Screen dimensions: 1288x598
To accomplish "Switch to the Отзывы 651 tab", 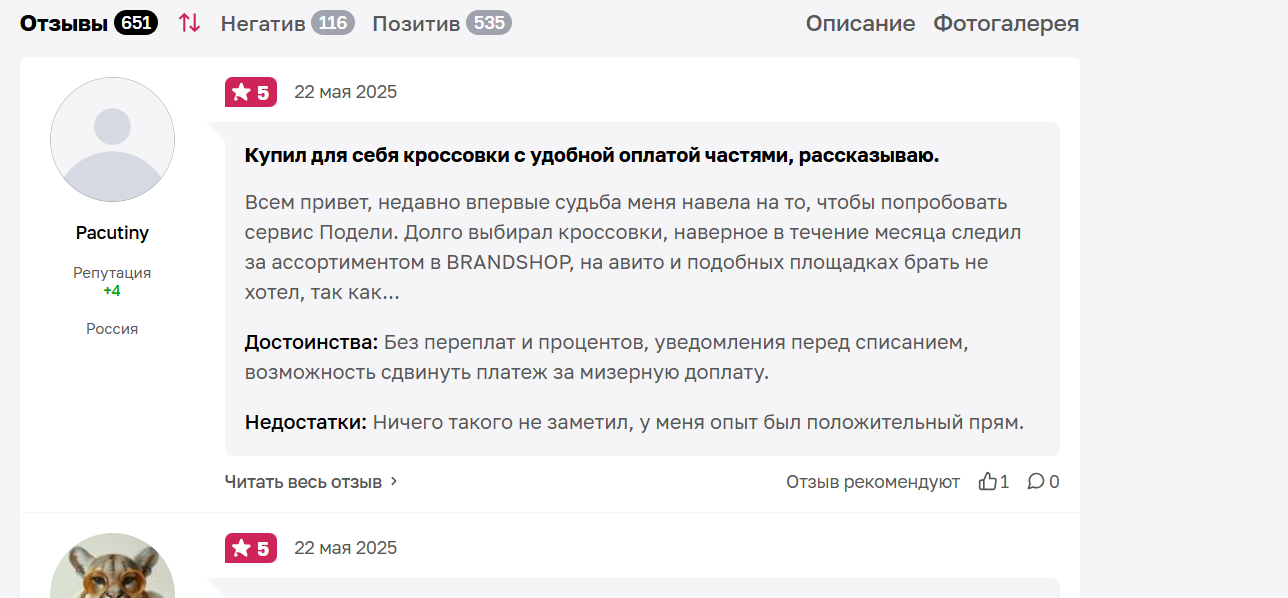I will [x=89, y=23].
